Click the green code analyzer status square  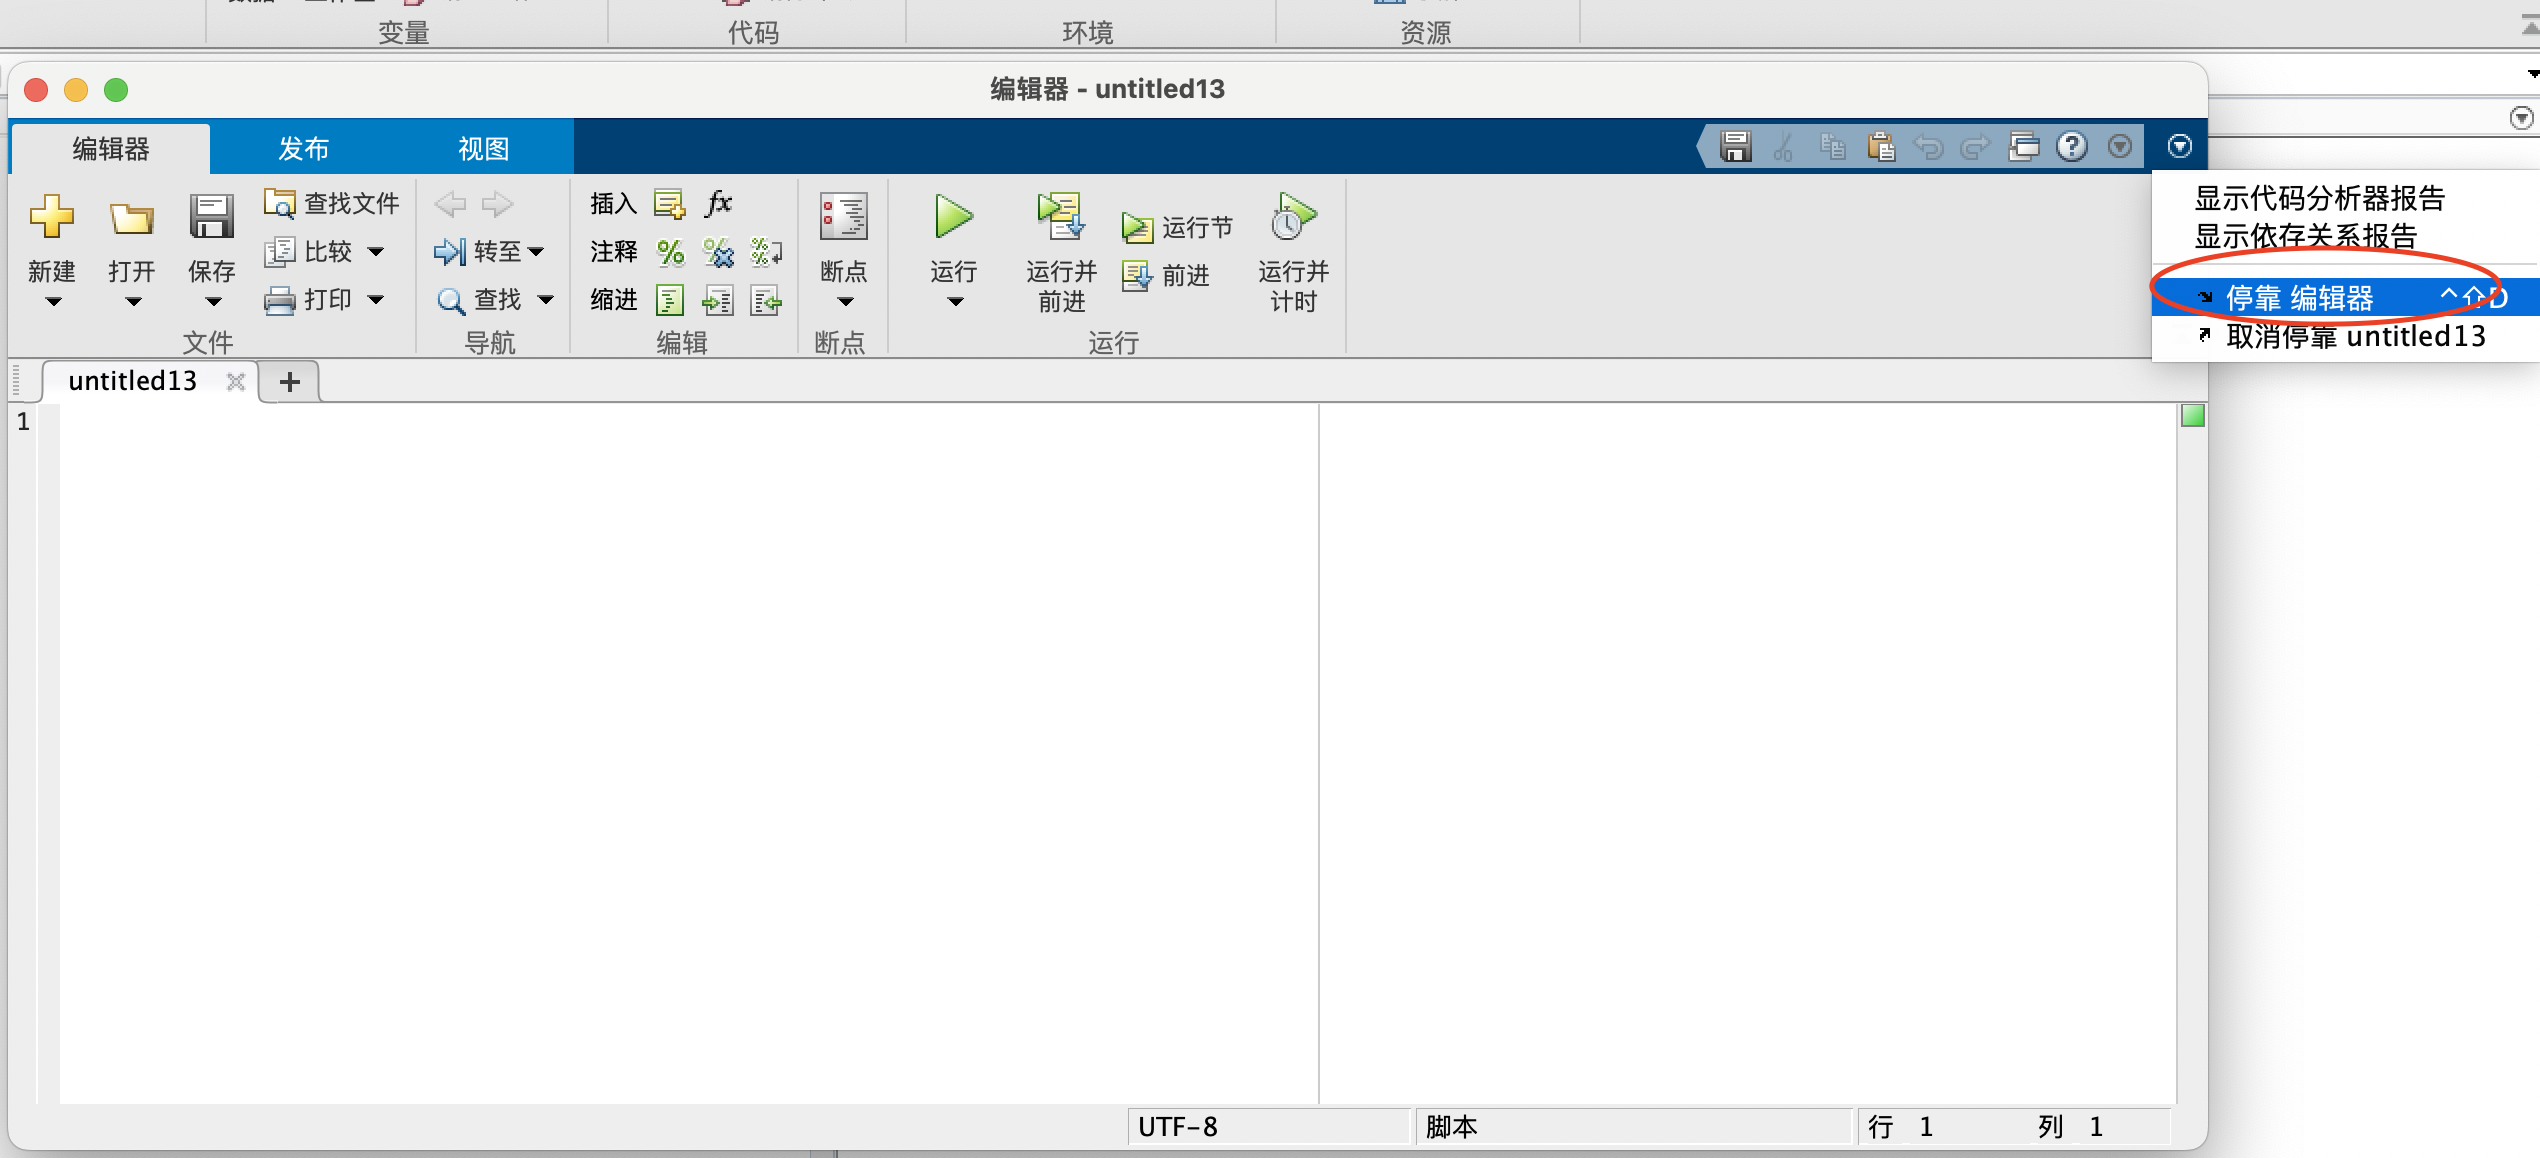click(2192, 416)
